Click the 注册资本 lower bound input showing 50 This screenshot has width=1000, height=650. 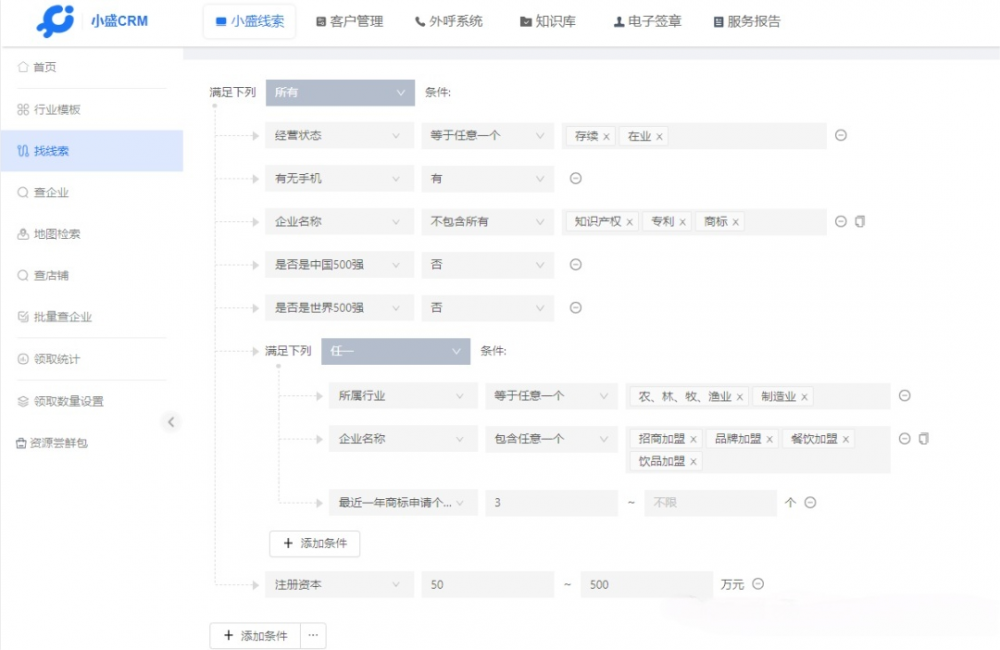[487, 584]
